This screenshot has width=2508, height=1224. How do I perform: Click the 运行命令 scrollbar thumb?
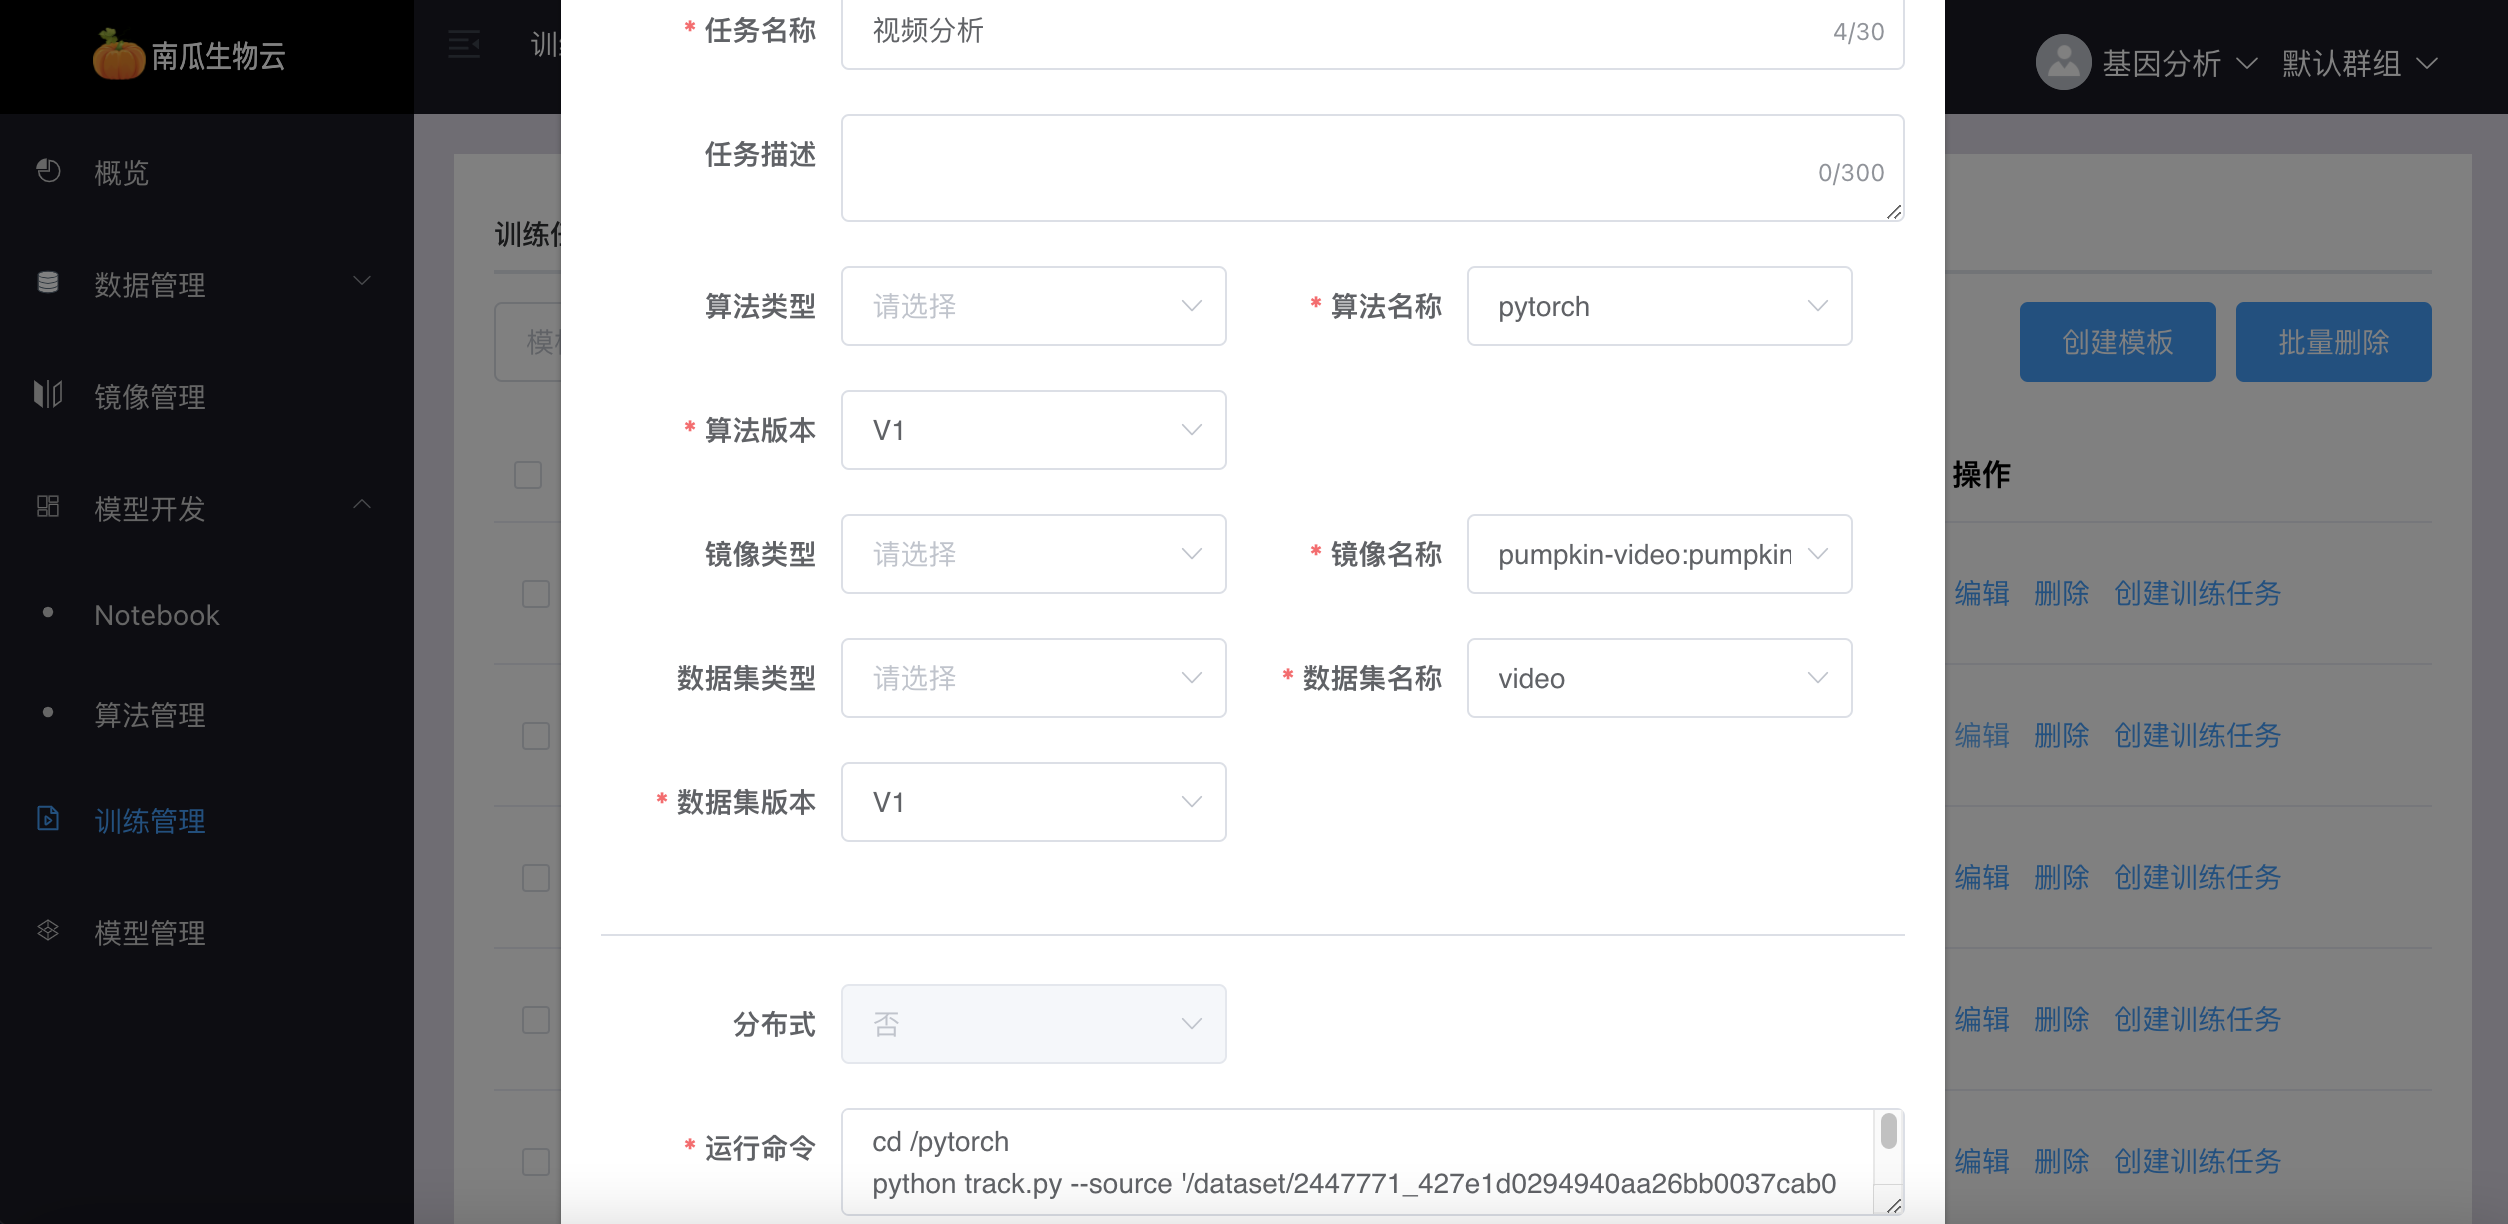[x=1888, y=1131]
